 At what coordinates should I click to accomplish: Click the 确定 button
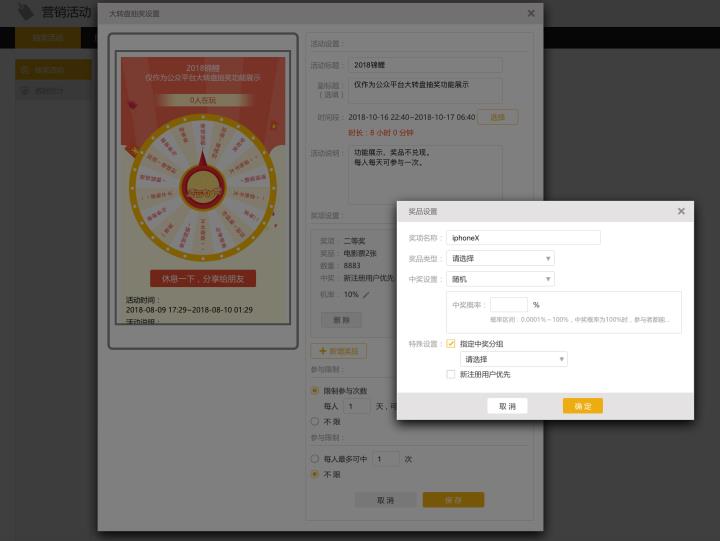tap(582, 406)
